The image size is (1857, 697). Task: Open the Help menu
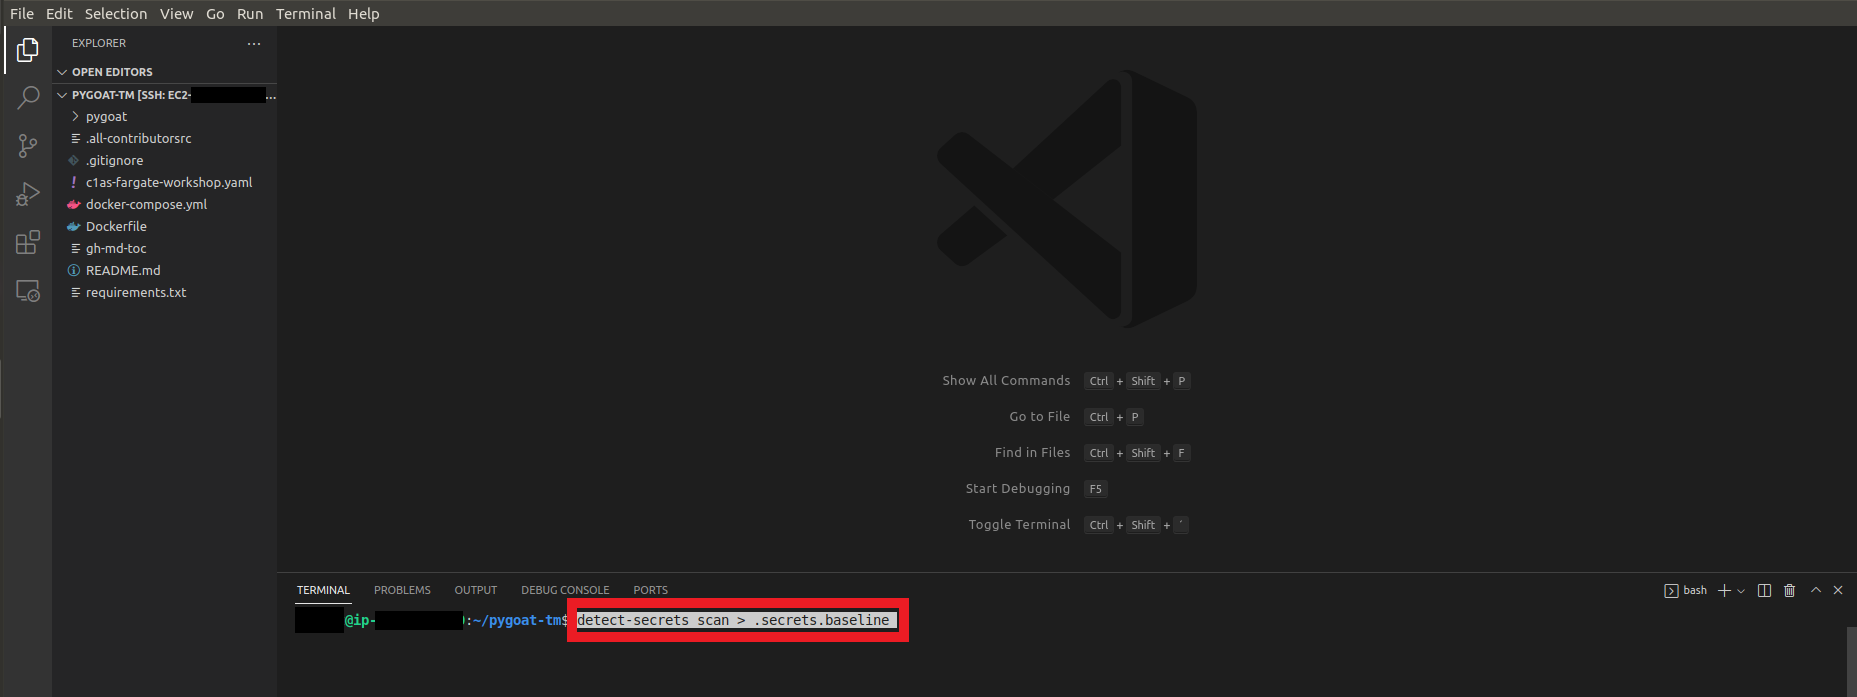(x=364, y=14)
